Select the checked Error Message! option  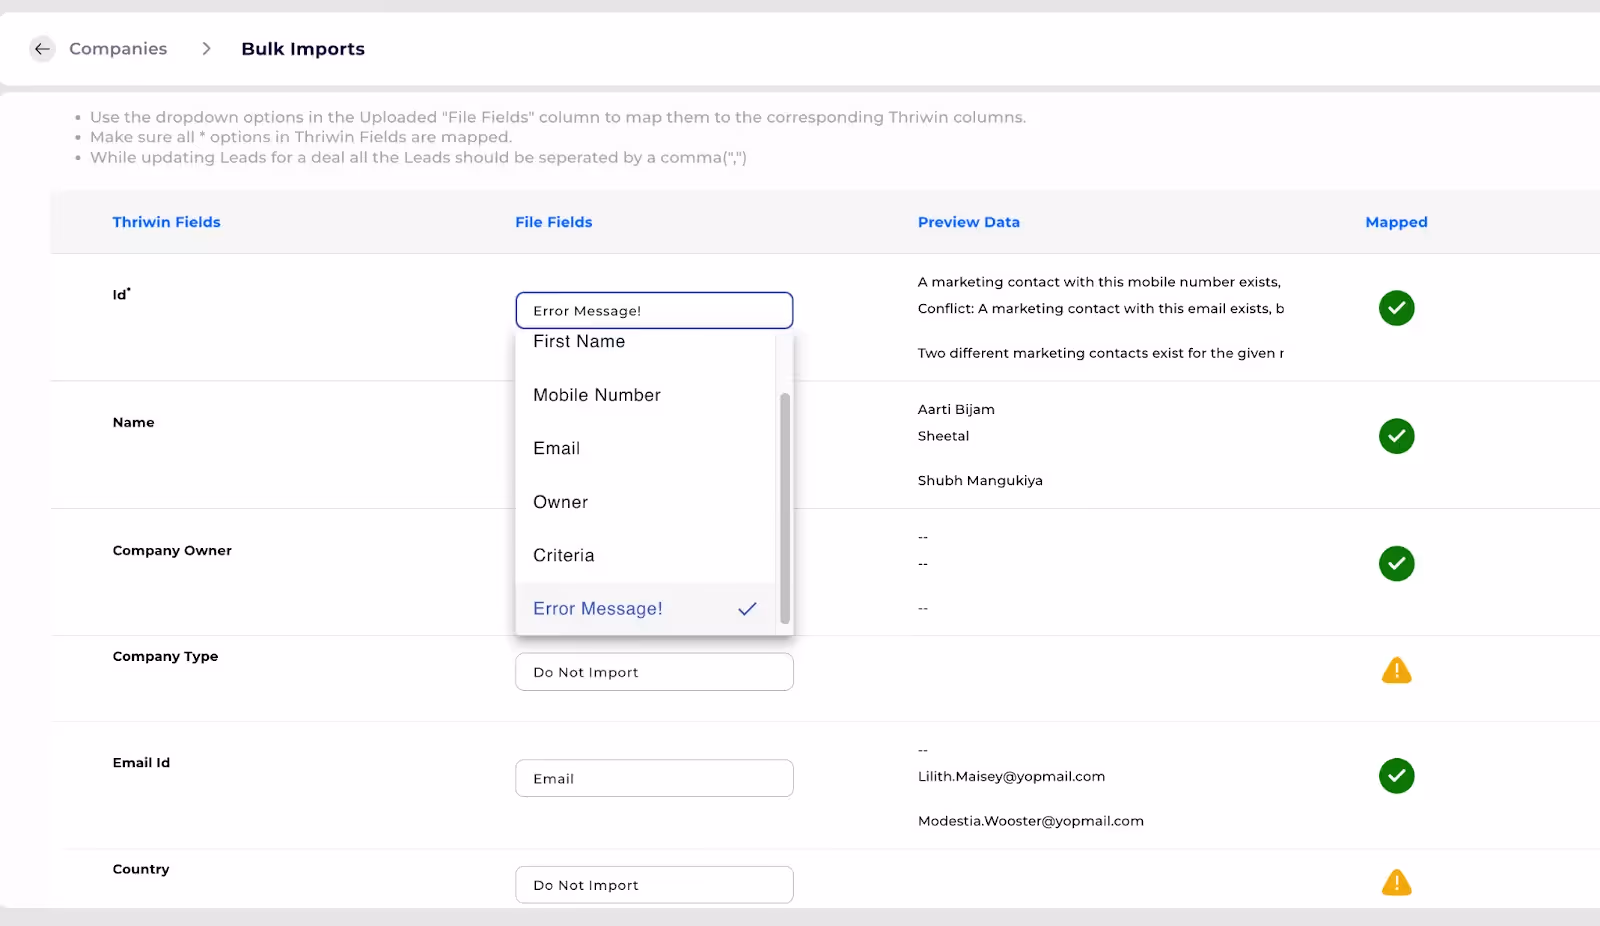click(645, 609)
